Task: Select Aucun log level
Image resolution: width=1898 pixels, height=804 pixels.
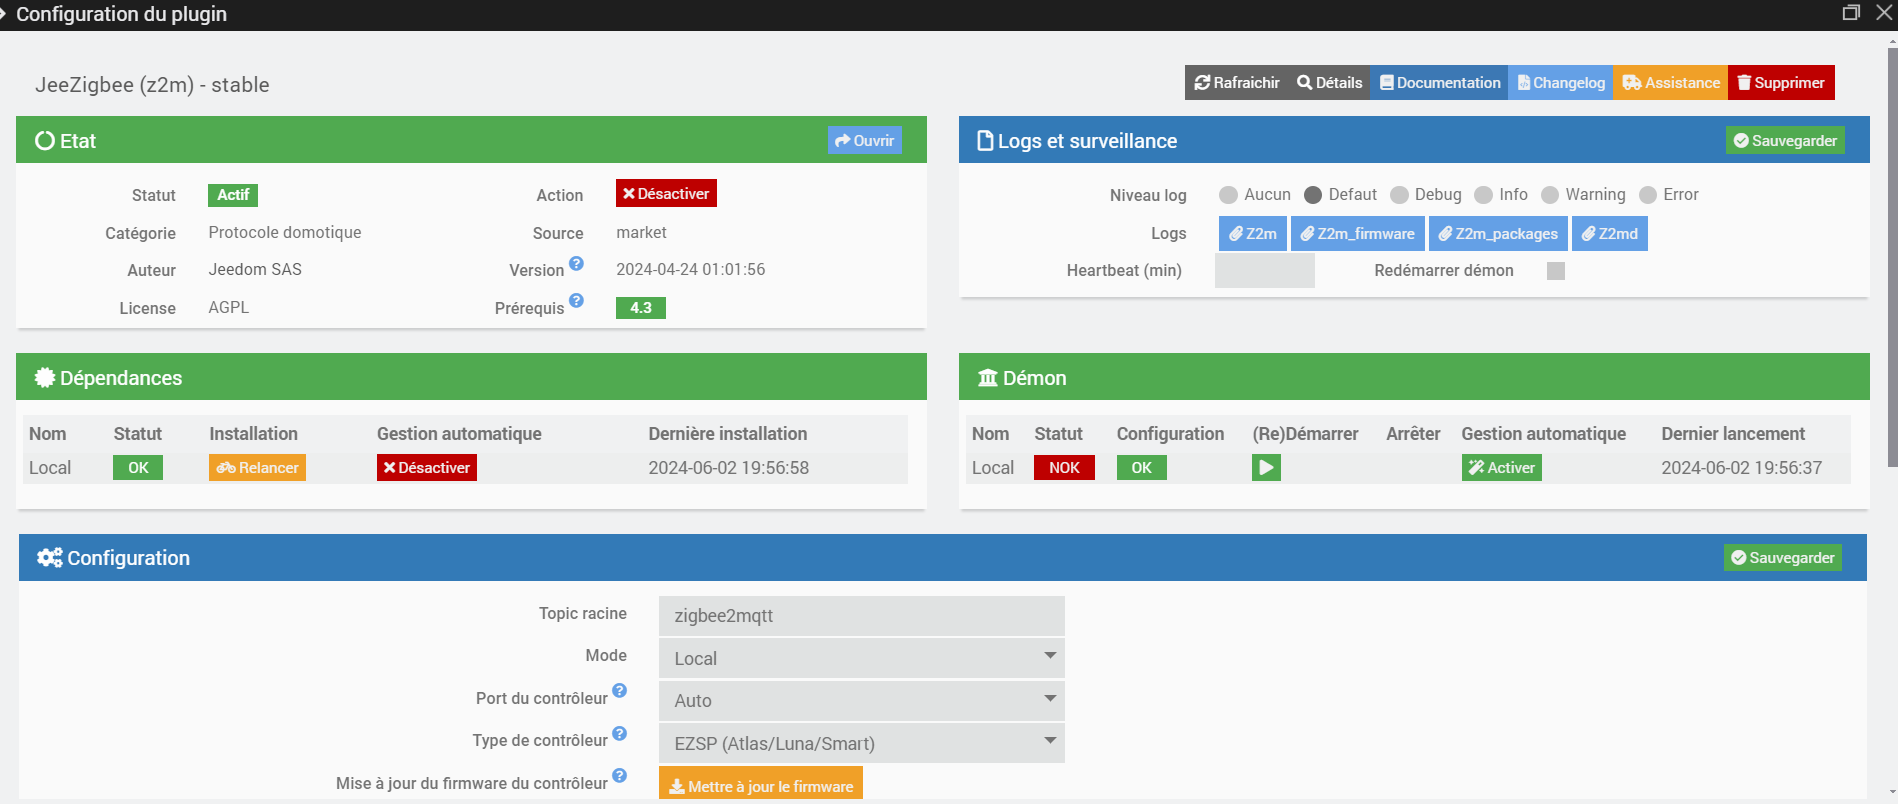Action: pos(1228,195)
